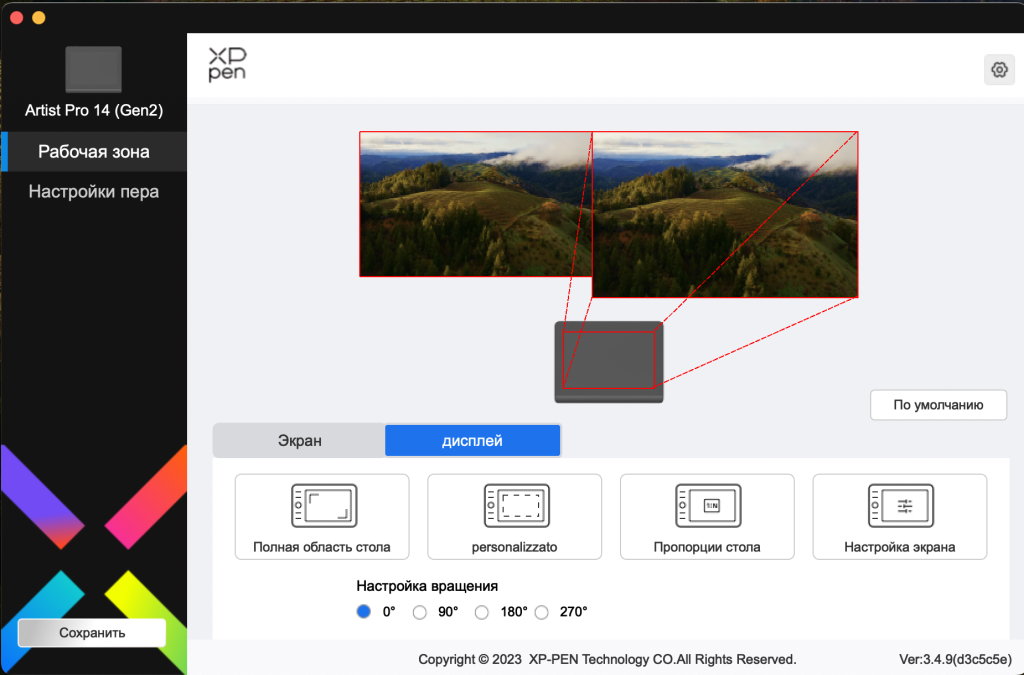
Task: Select 270° rotation
Action: [x=542, y=612]
